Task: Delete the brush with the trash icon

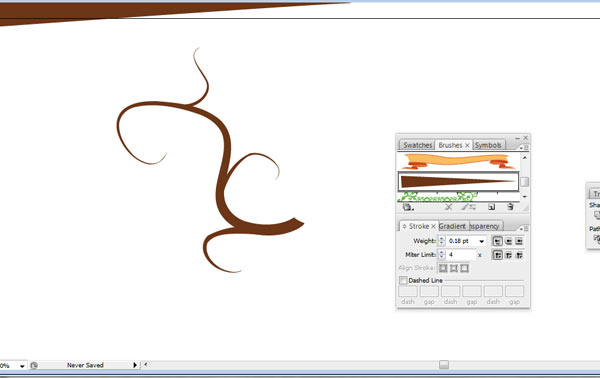Action: pos(510,207)
